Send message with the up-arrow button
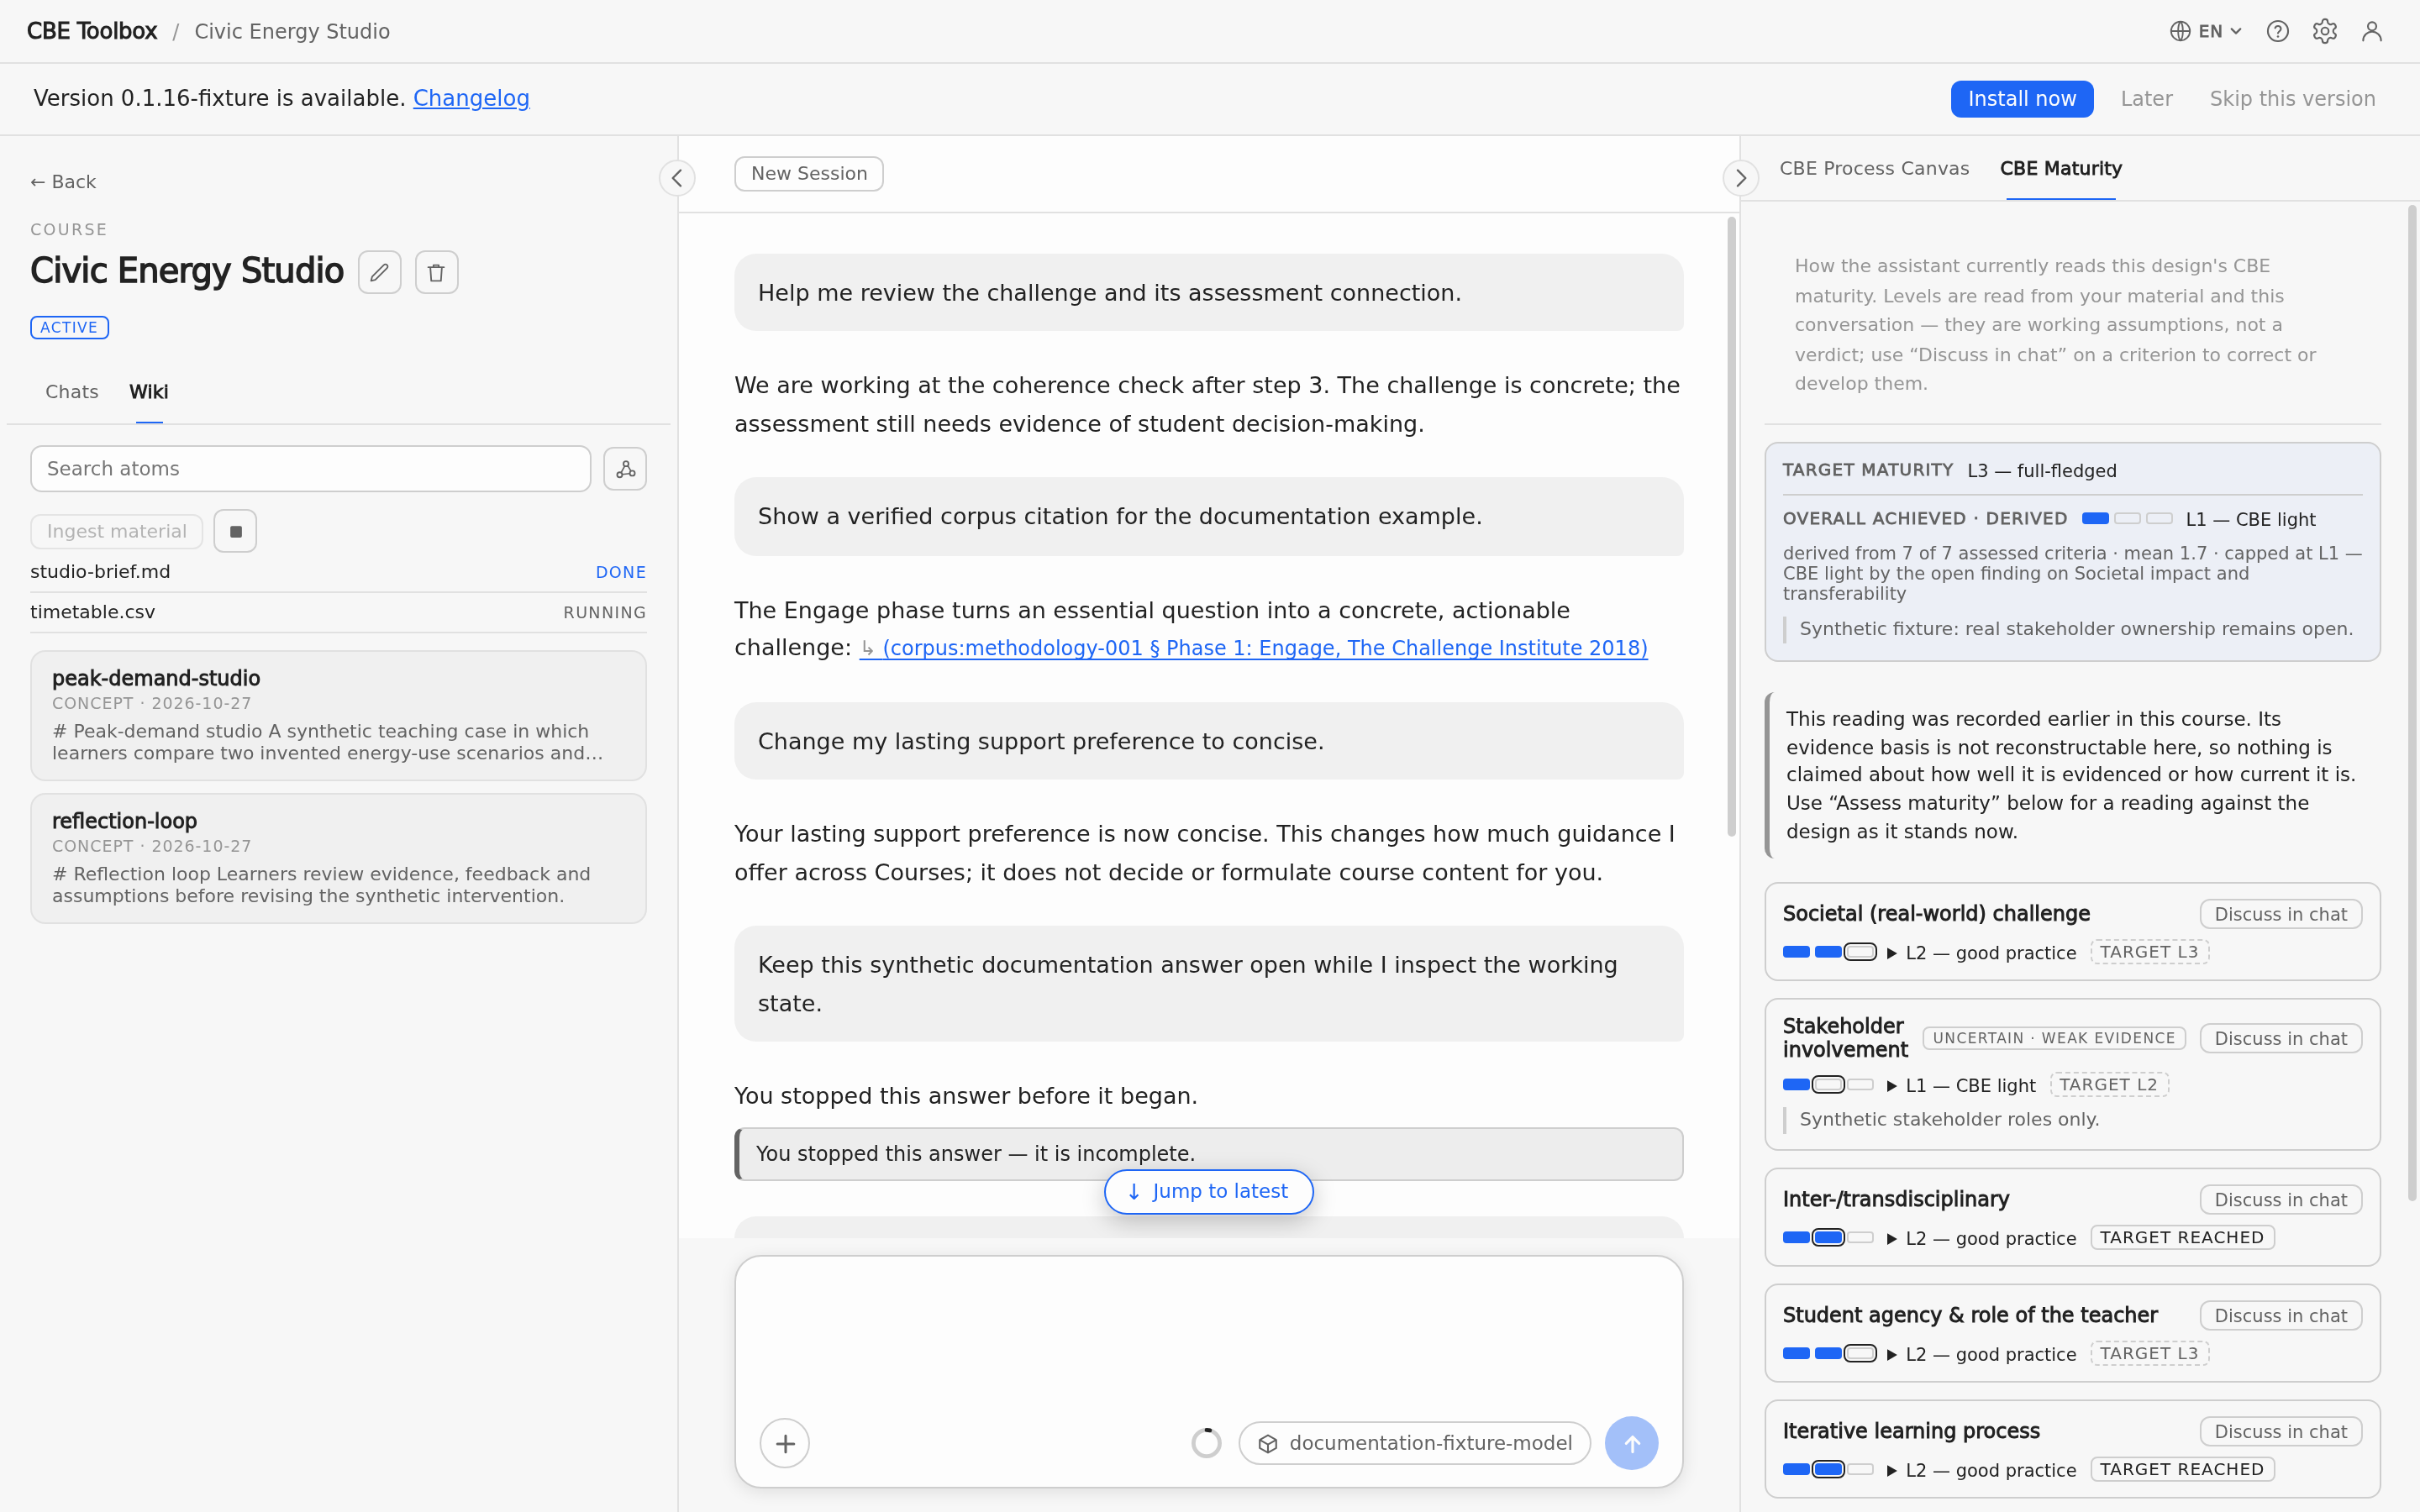2420x1512 pixels. [1631, 1443]
